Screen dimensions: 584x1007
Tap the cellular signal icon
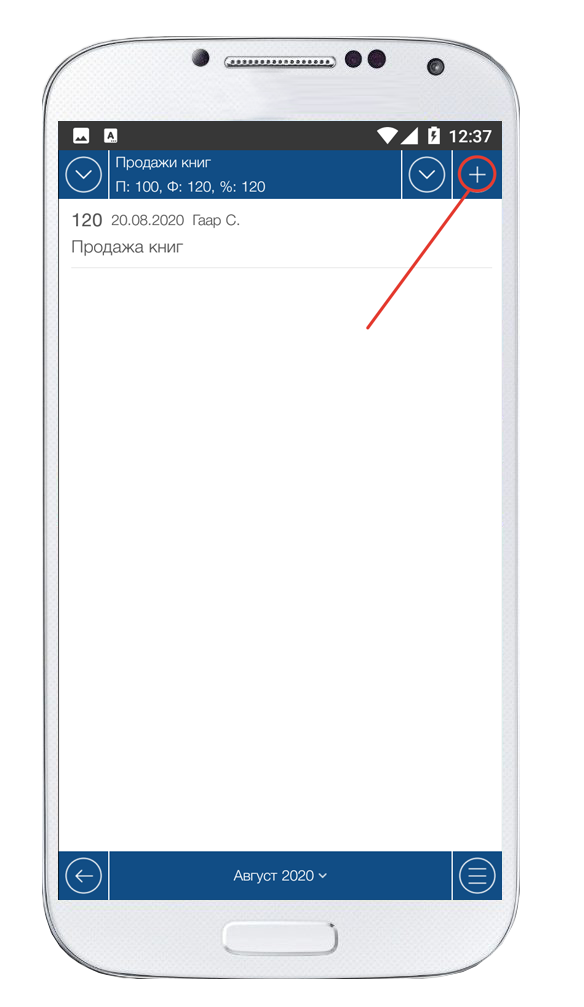pos(410,136)
